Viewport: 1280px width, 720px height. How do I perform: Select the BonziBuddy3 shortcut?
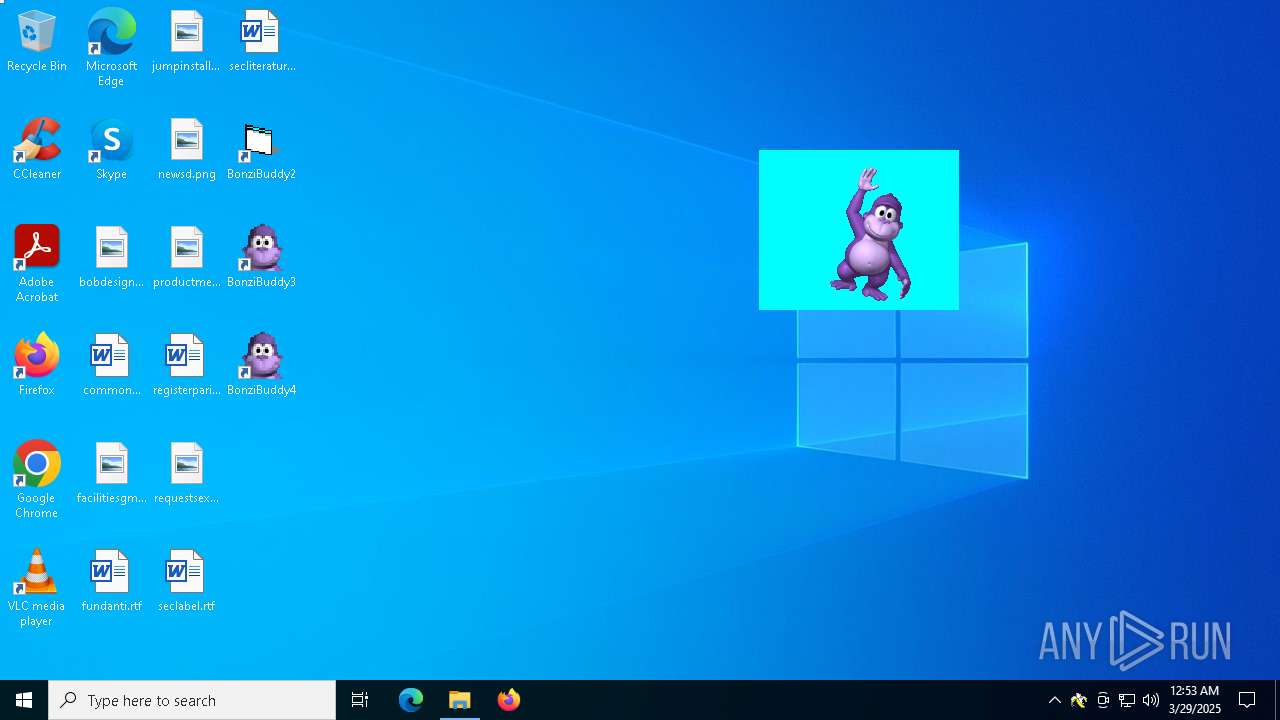(x=261, y=258)
